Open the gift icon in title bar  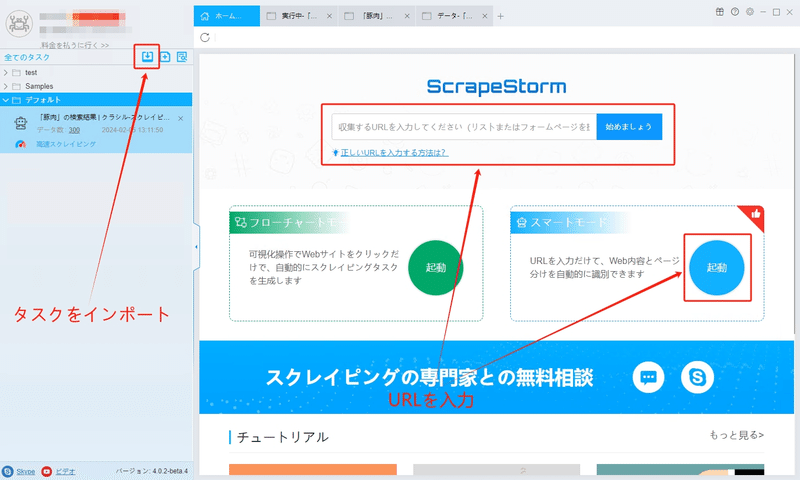pos(719,12)
